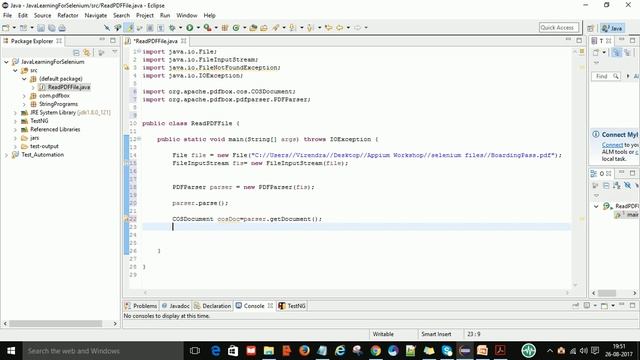
Task: Switch to the Javadoc tab
Action: click(176, 306)
